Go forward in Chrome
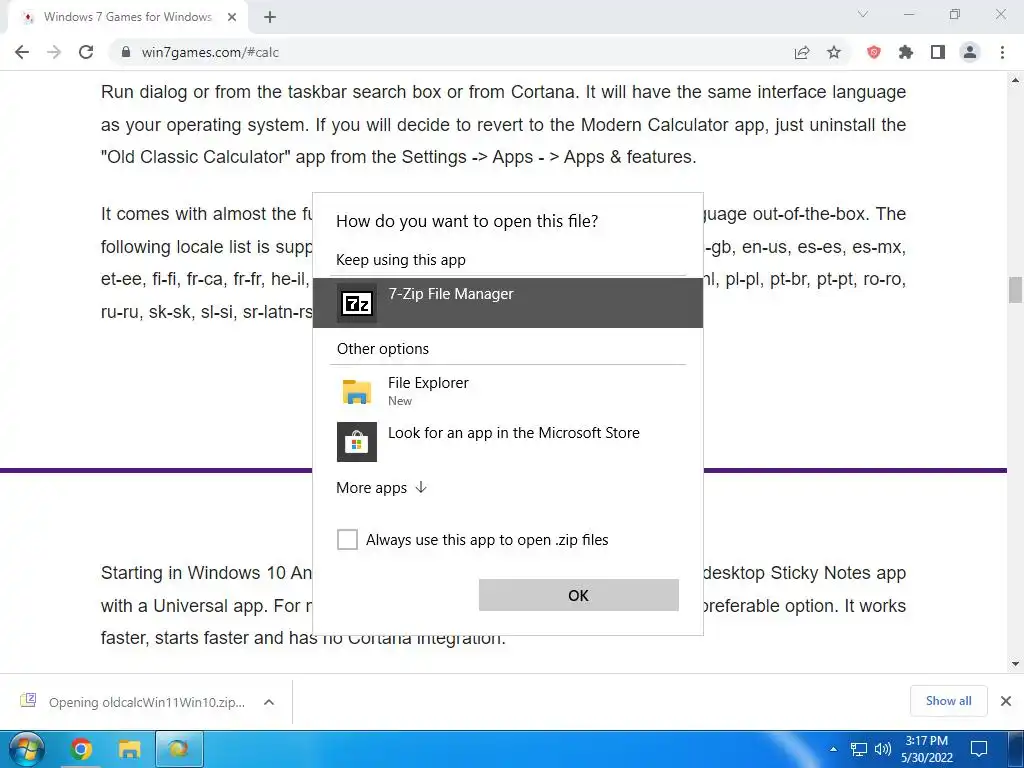The height and width of the screenshot is (768, 1024). pyautogui.click(x=54, y=52)
